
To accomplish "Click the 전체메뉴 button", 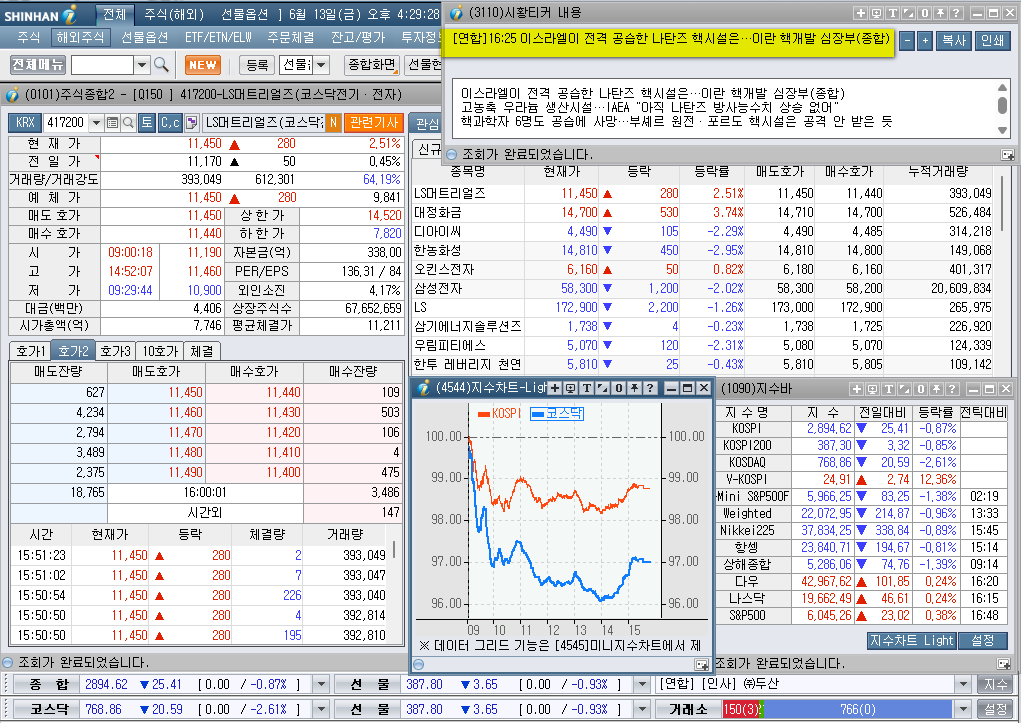I will coord(38,64).
